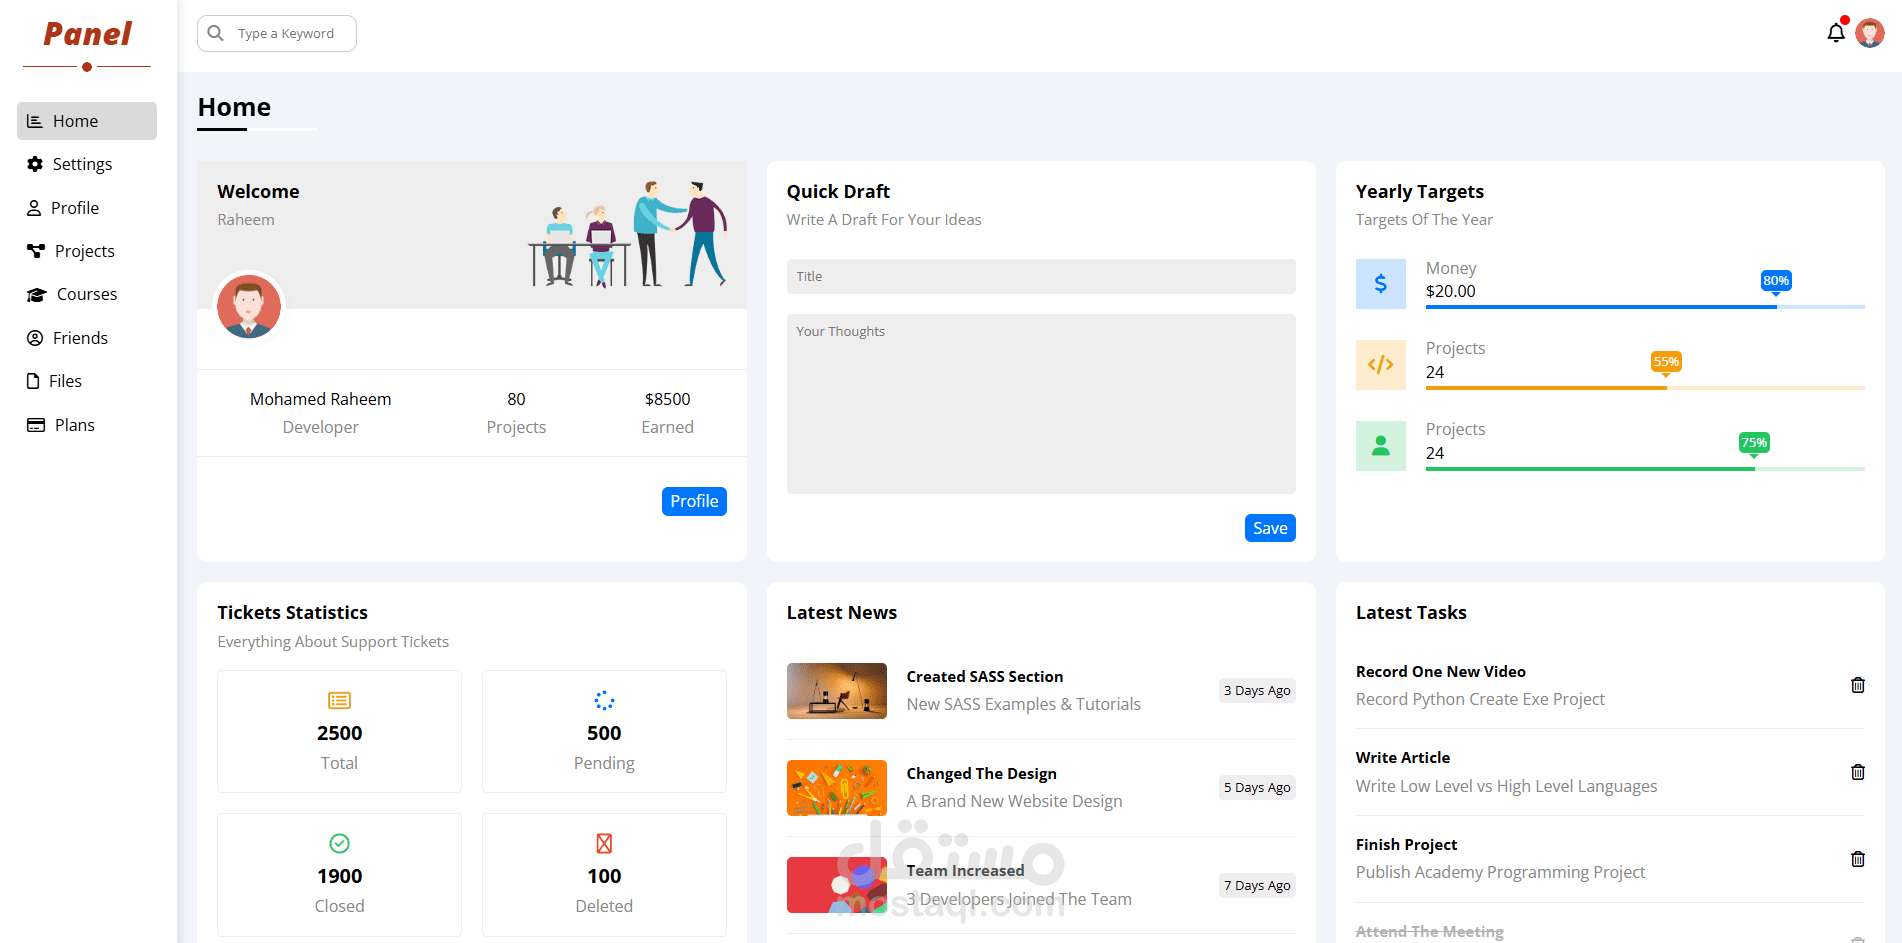The width and height of the screenshot is (1902, 943).
Task: Click the Finish Project task title
Action: pos(1407,845)
